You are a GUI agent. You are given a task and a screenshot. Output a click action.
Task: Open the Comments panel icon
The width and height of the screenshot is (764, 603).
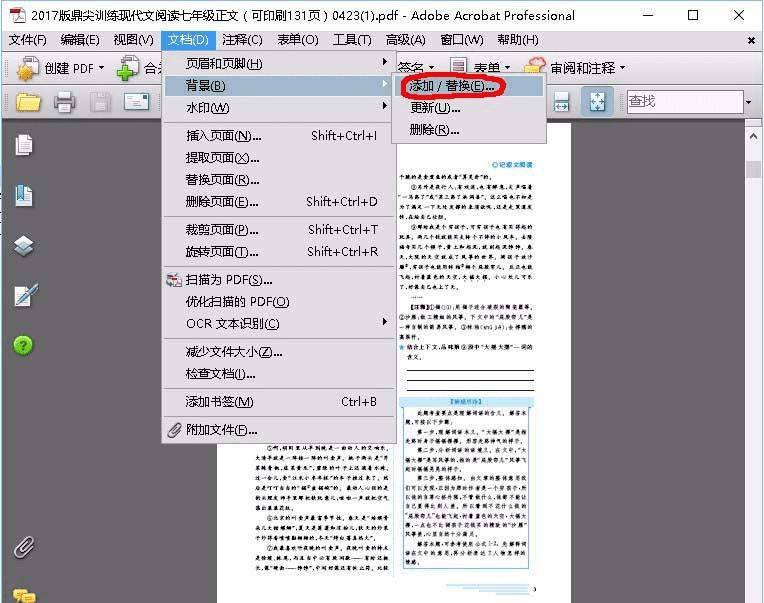(24, 595)
